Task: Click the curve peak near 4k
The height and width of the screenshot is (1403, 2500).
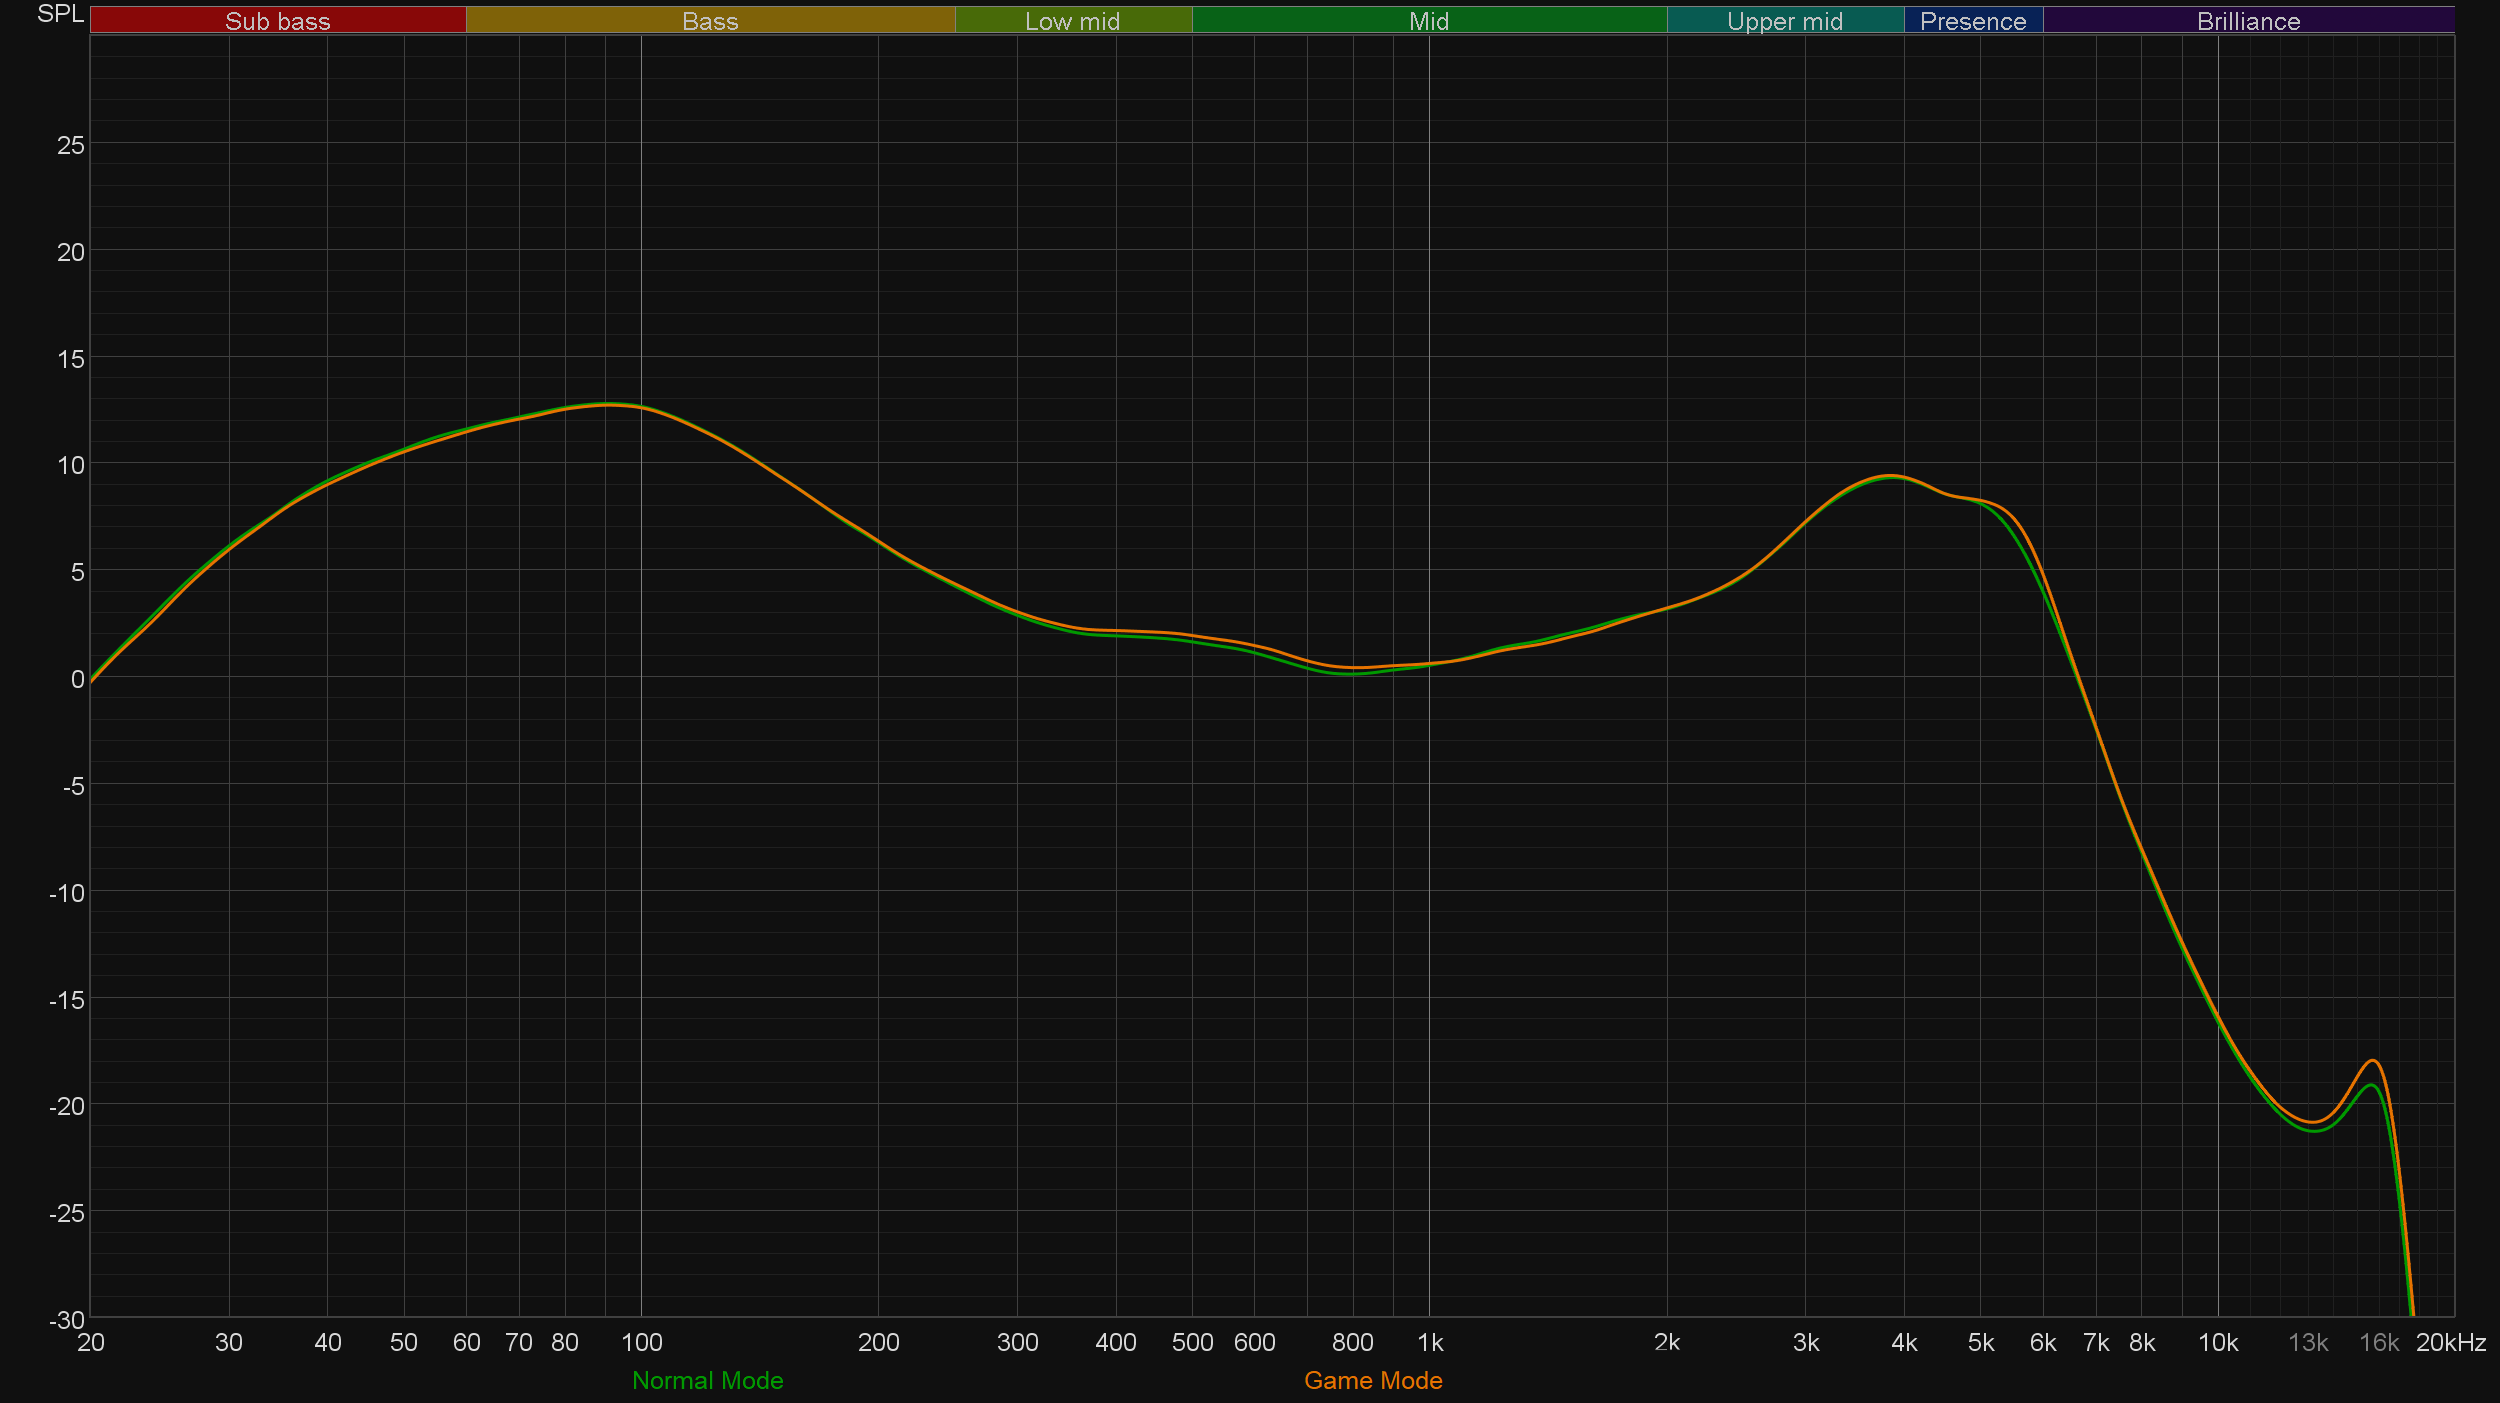Action: pyautogui.click(x=1889, y=476)
